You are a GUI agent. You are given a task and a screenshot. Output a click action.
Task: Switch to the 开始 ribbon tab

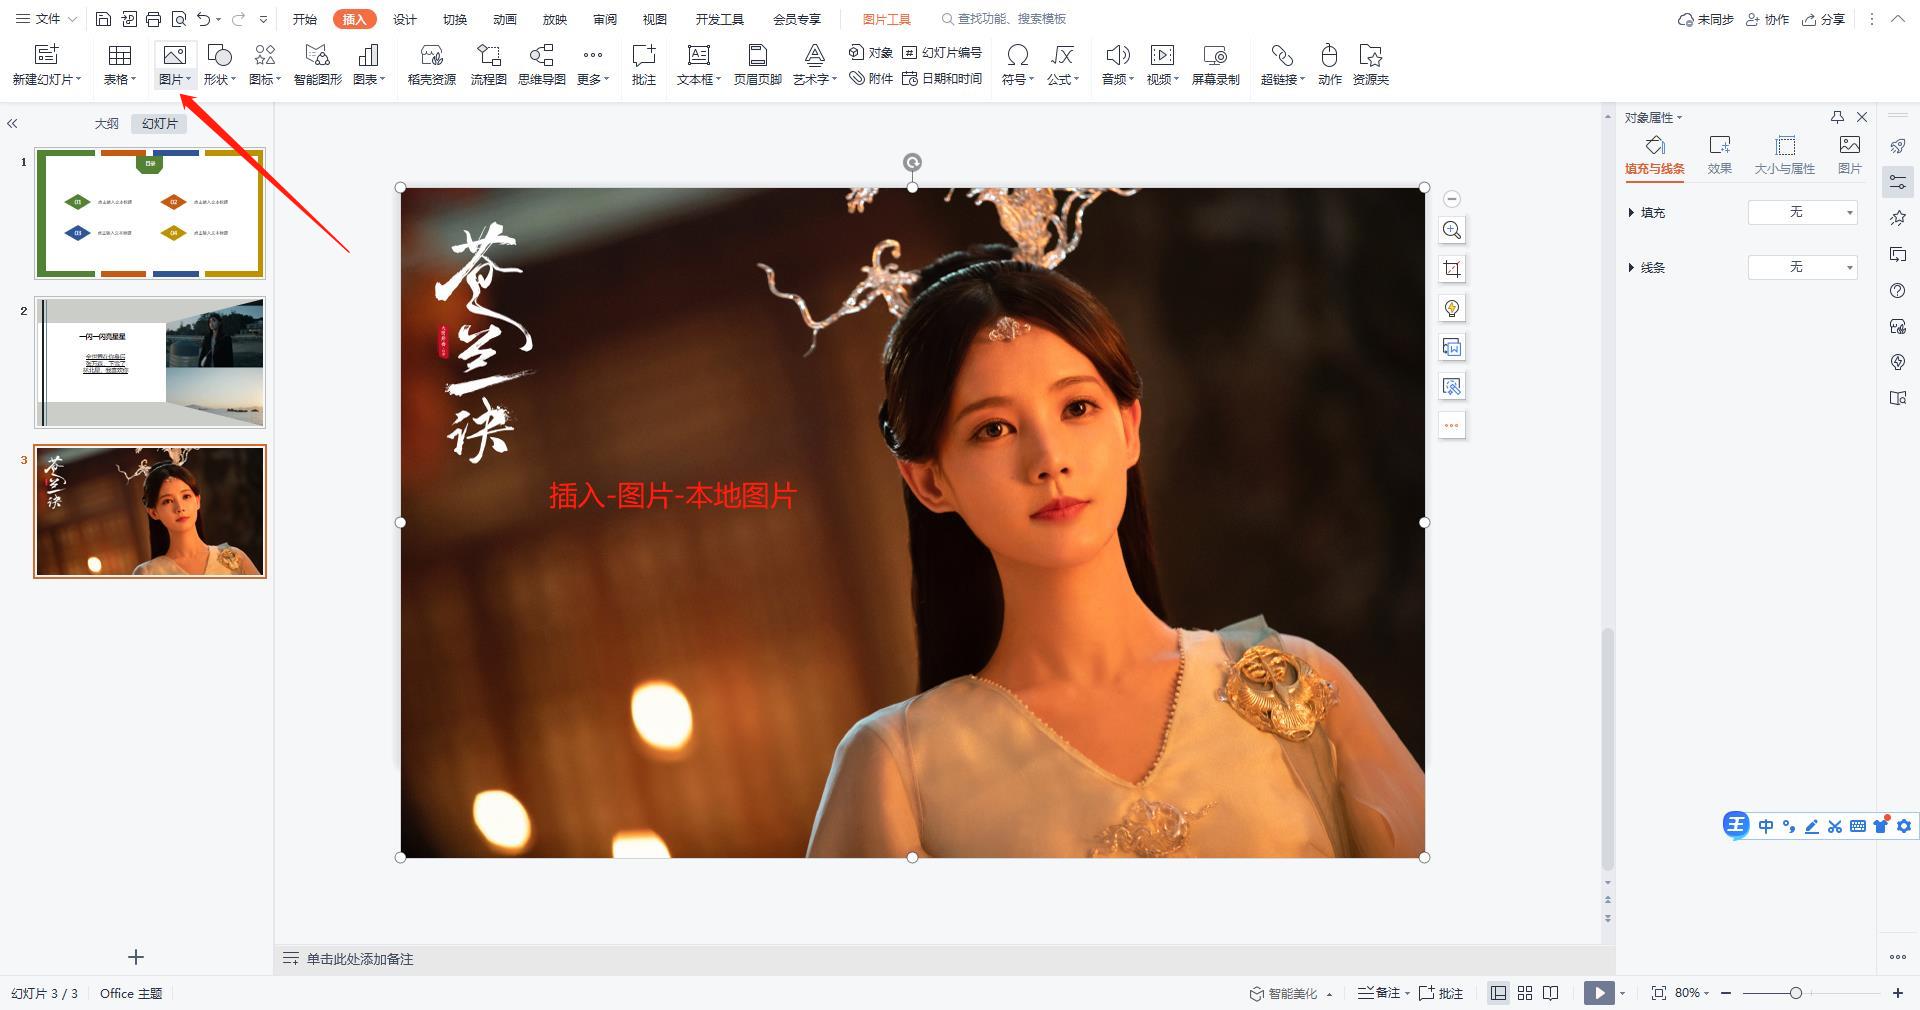305,19
